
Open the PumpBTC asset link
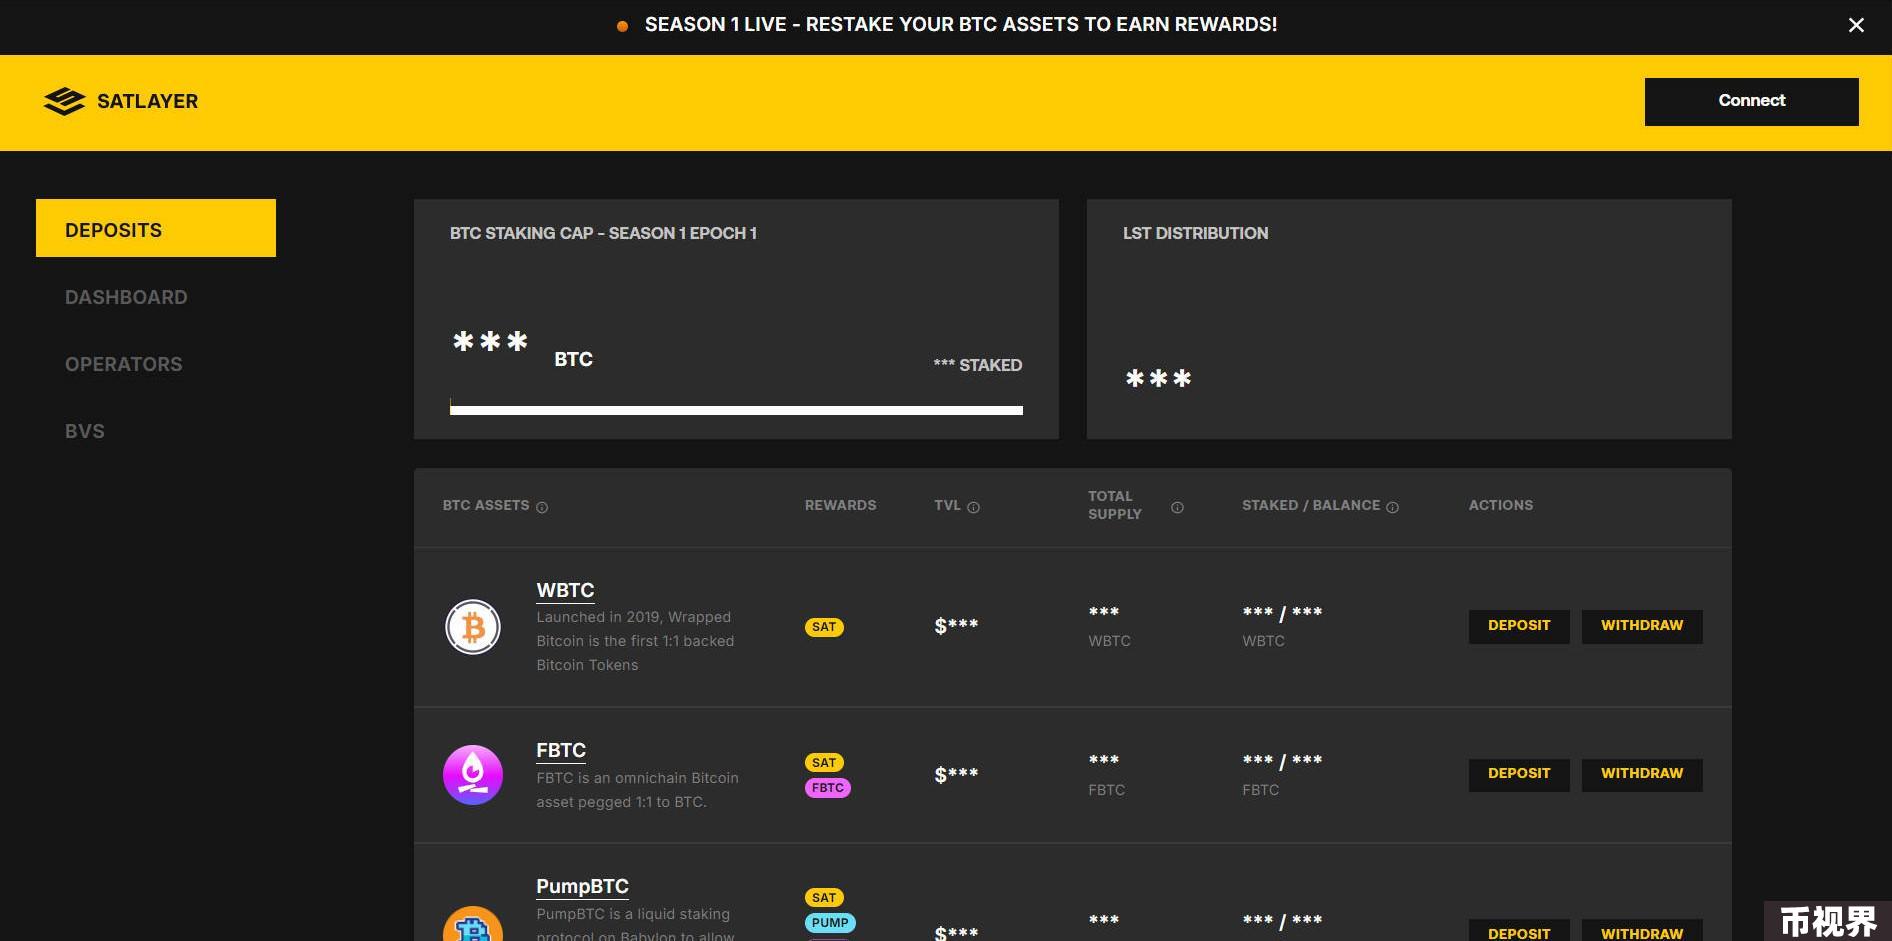pos(582,886)
